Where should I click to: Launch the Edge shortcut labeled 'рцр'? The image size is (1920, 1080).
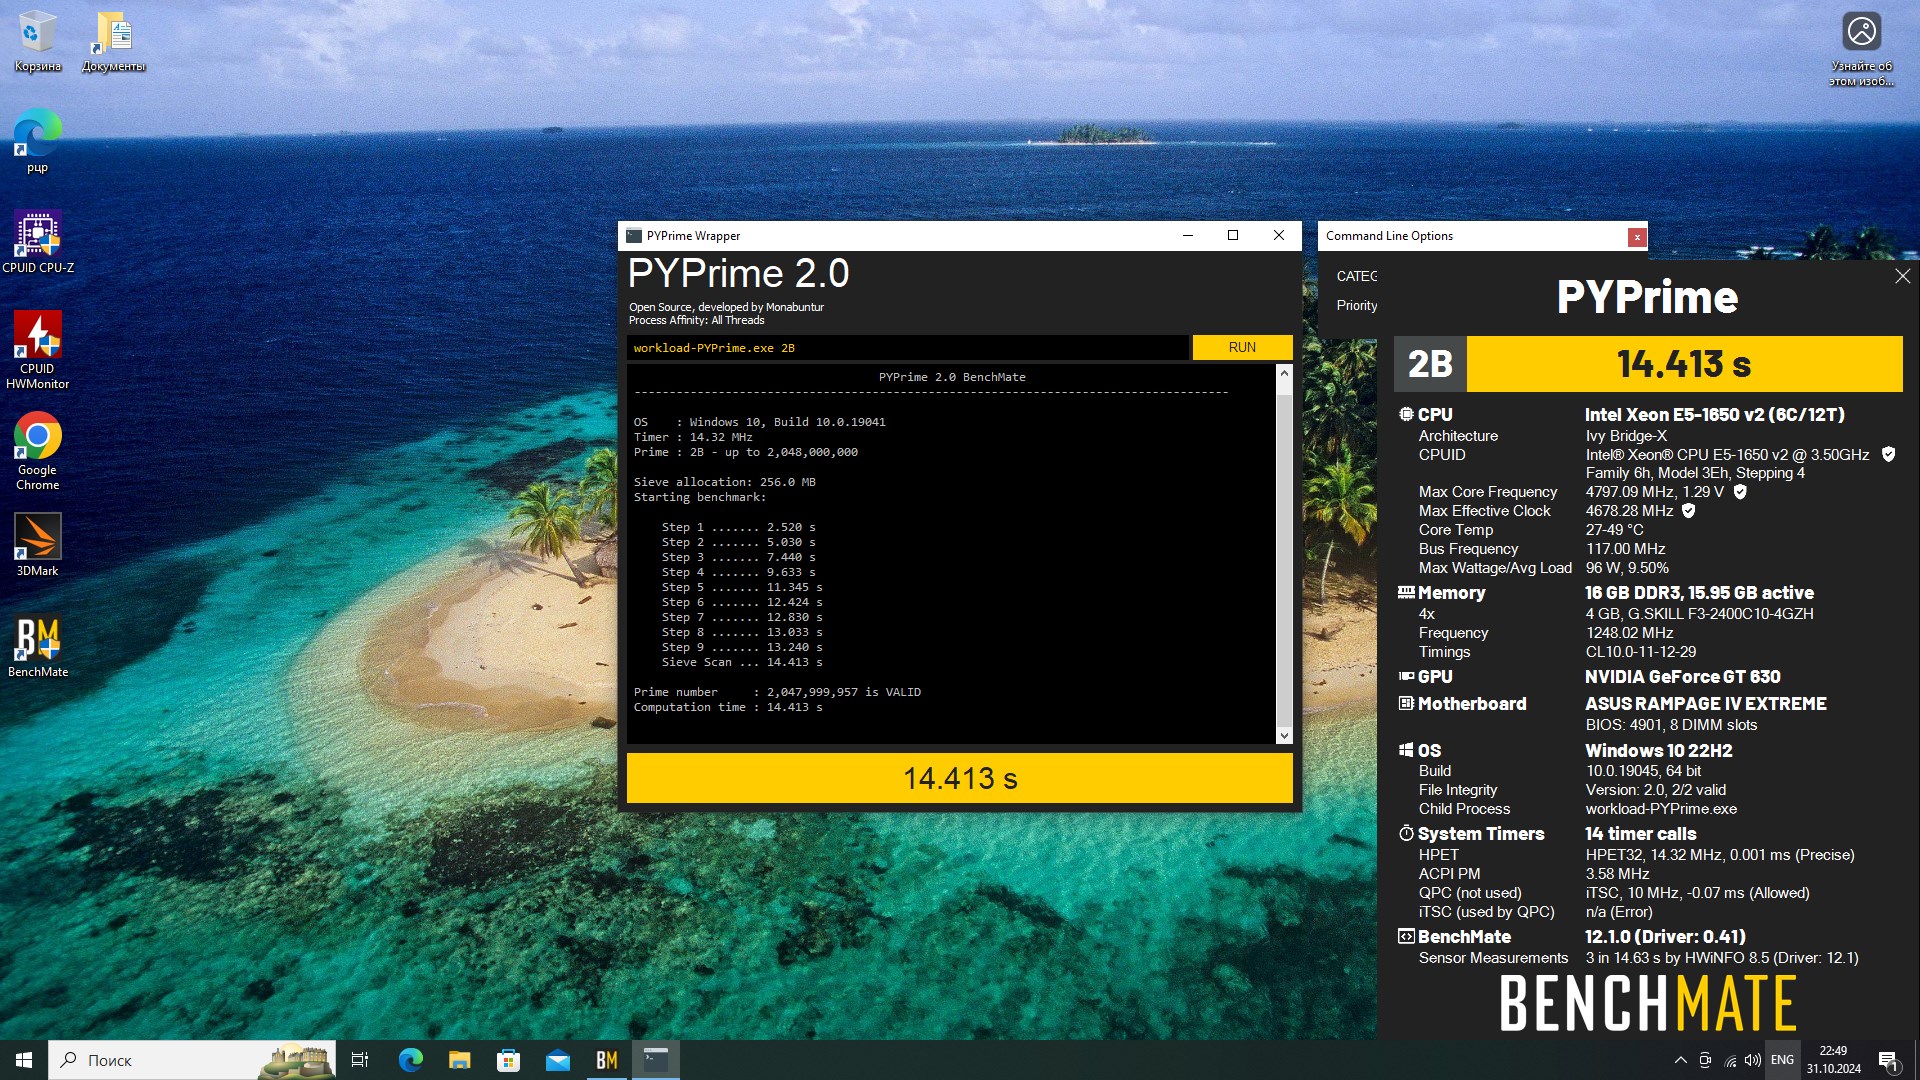(x=37, y=142)
